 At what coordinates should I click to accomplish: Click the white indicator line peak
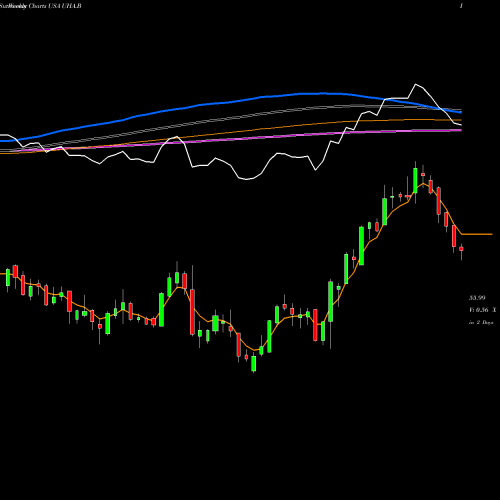click(416, 85)
